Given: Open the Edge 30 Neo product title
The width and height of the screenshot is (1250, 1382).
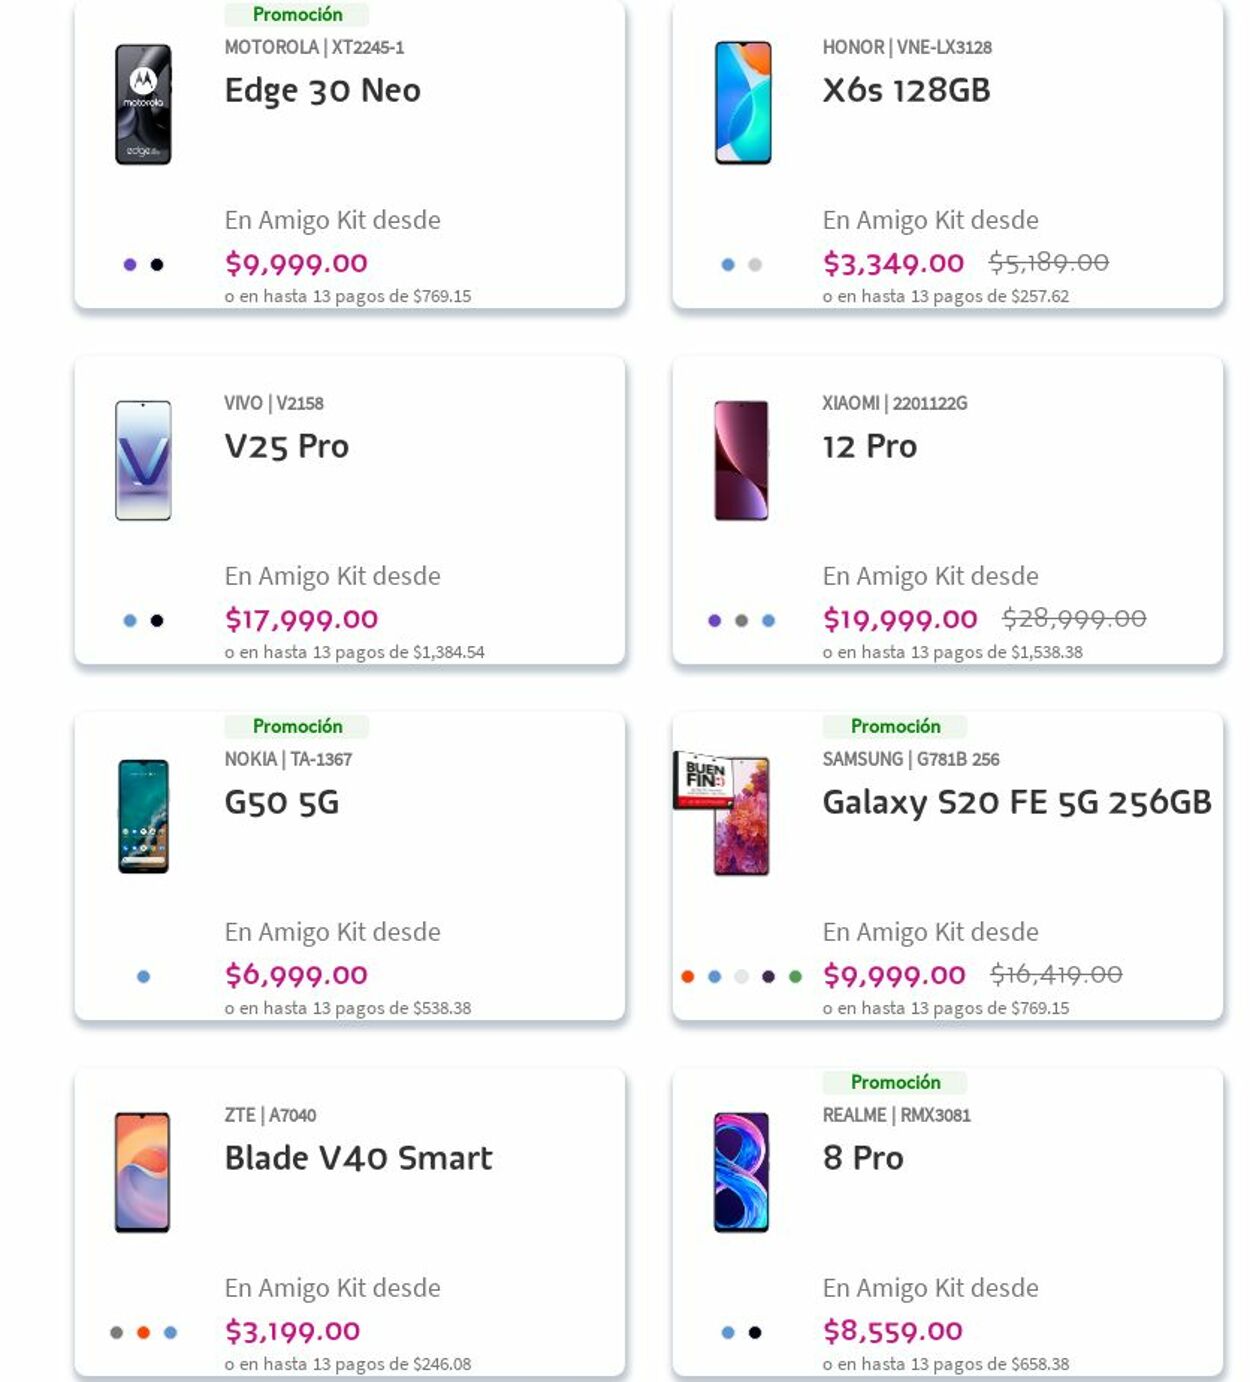Looking at the screenshot, I should pos(322,90).
